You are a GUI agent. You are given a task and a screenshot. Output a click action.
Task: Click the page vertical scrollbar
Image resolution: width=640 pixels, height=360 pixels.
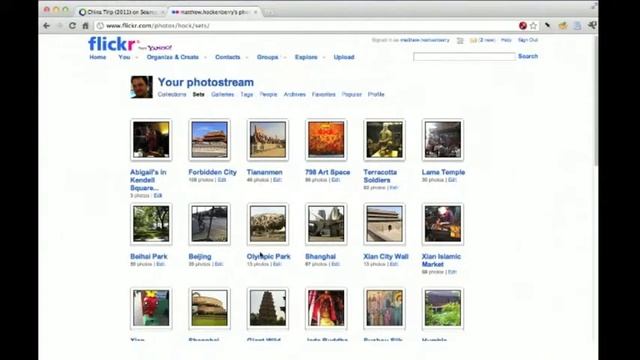pyautogui.click(x=596, y=102)
